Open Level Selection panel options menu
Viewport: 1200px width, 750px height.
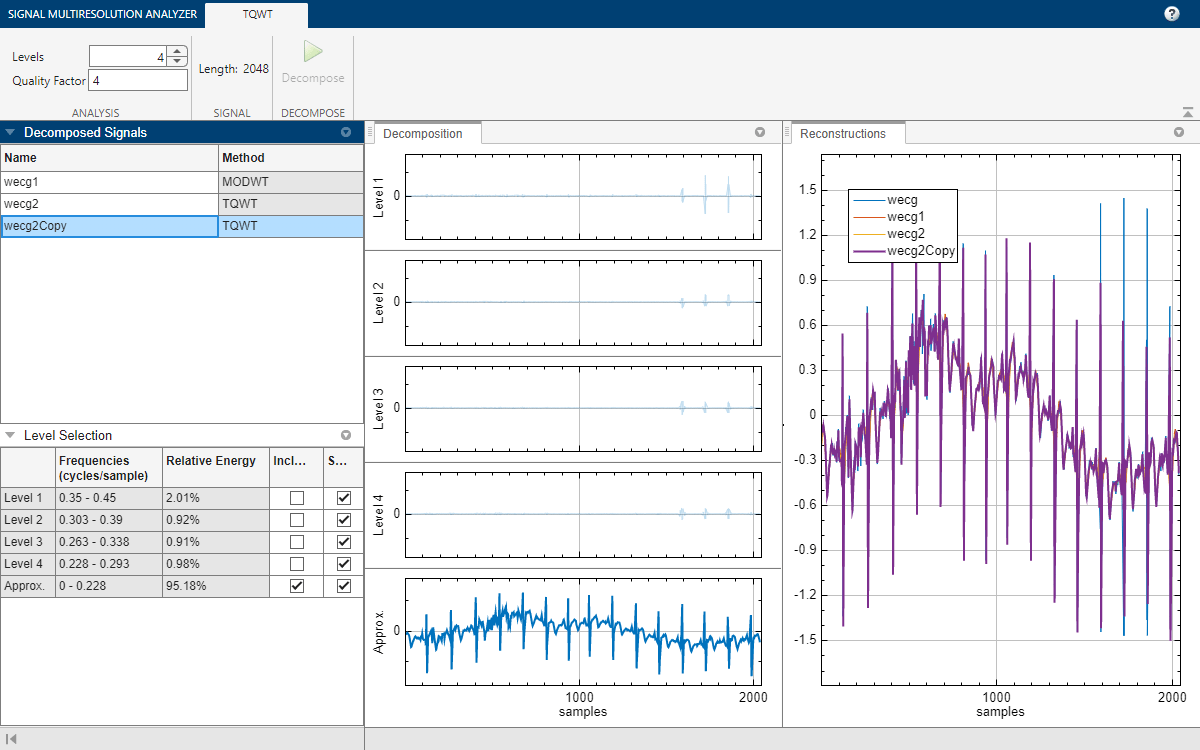click(x=346, y=436)
